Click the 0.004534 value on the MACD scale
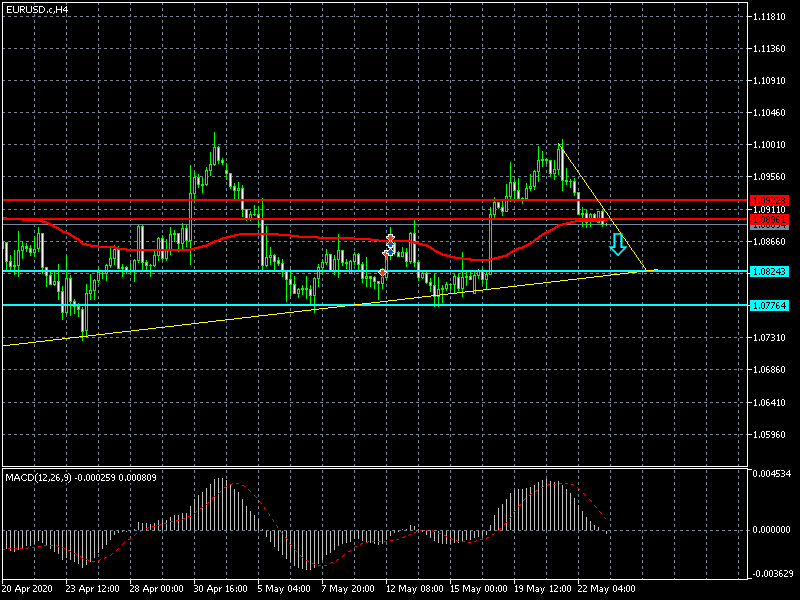Screen dimensions: 800x600 pyautogui.click(x=772, y=473)
